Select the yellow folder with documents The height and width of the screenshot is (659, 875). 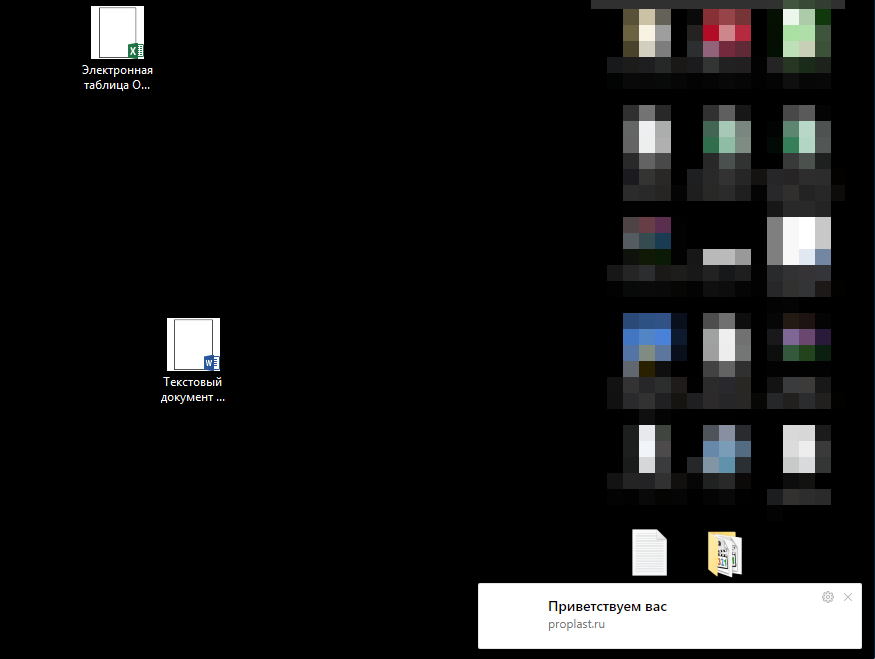(725, 554)
